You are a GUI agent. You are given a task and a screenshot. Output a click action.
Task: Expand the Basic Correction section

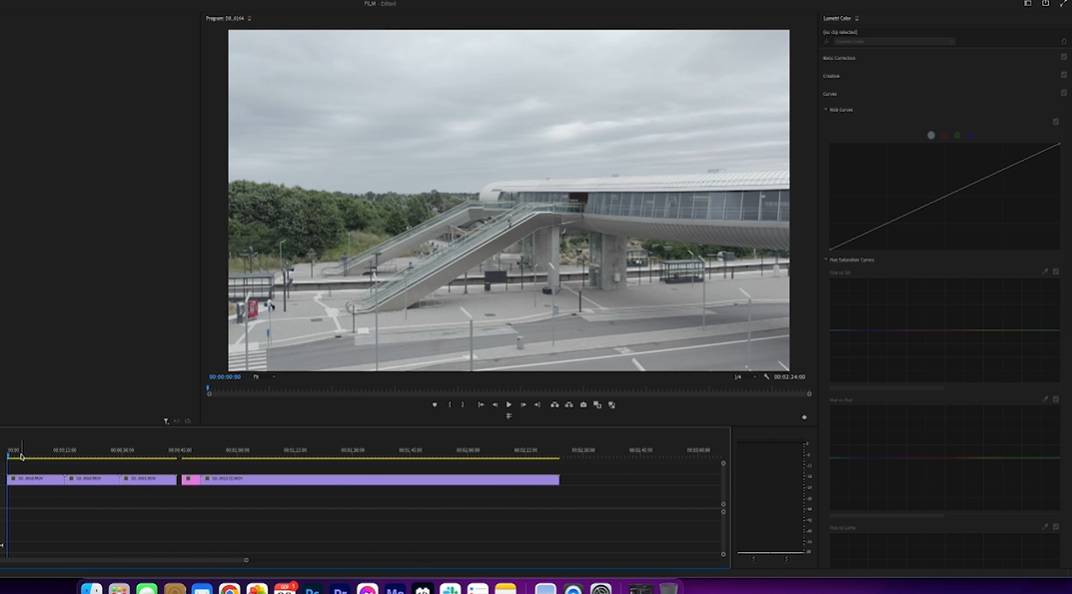point(839,58)
